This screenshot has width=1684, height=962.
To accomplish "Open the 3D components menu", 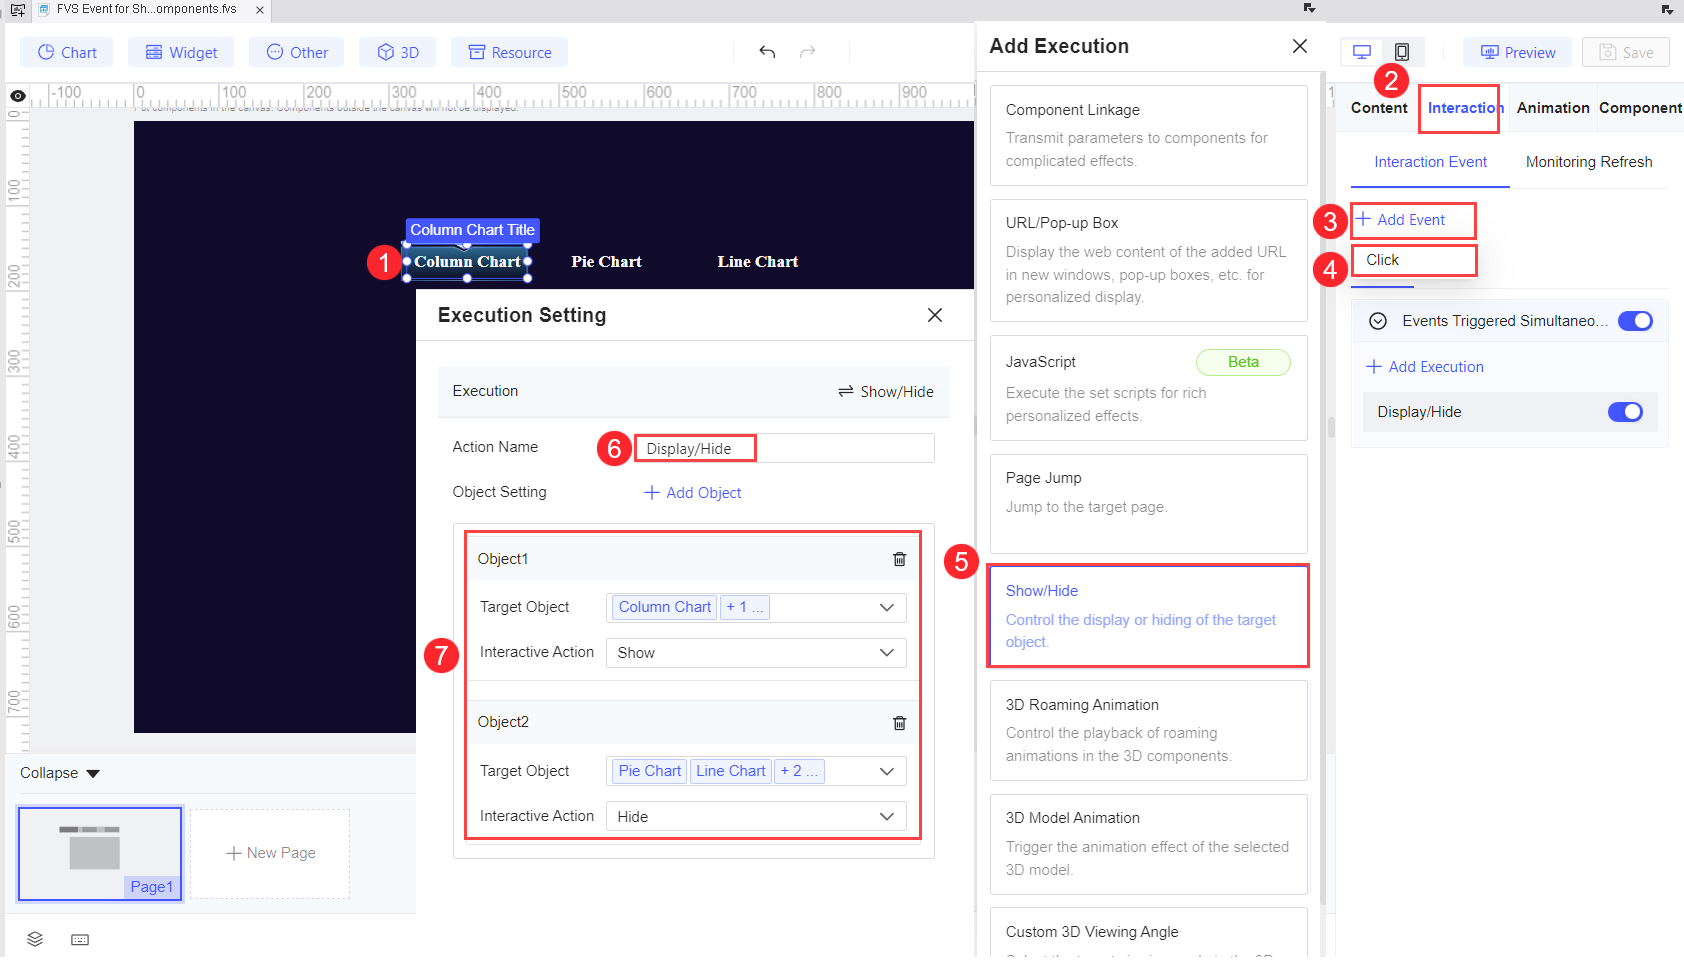I will (398, 52).
